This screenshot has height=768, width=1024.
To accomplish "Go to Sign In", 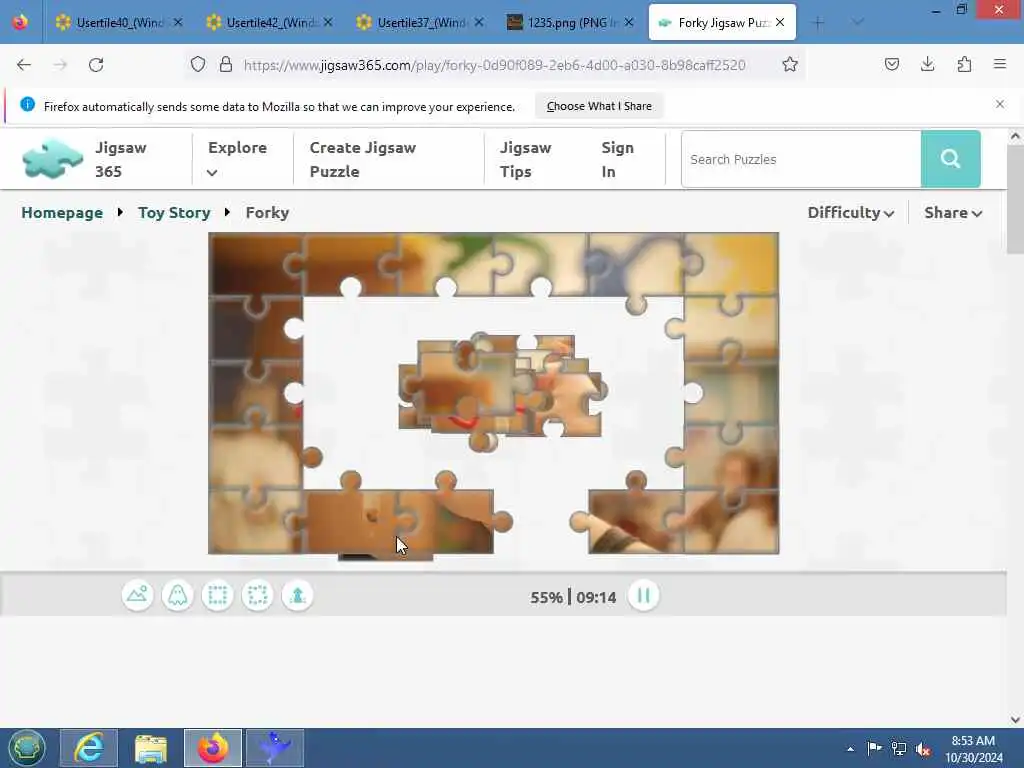I will 617,159.
